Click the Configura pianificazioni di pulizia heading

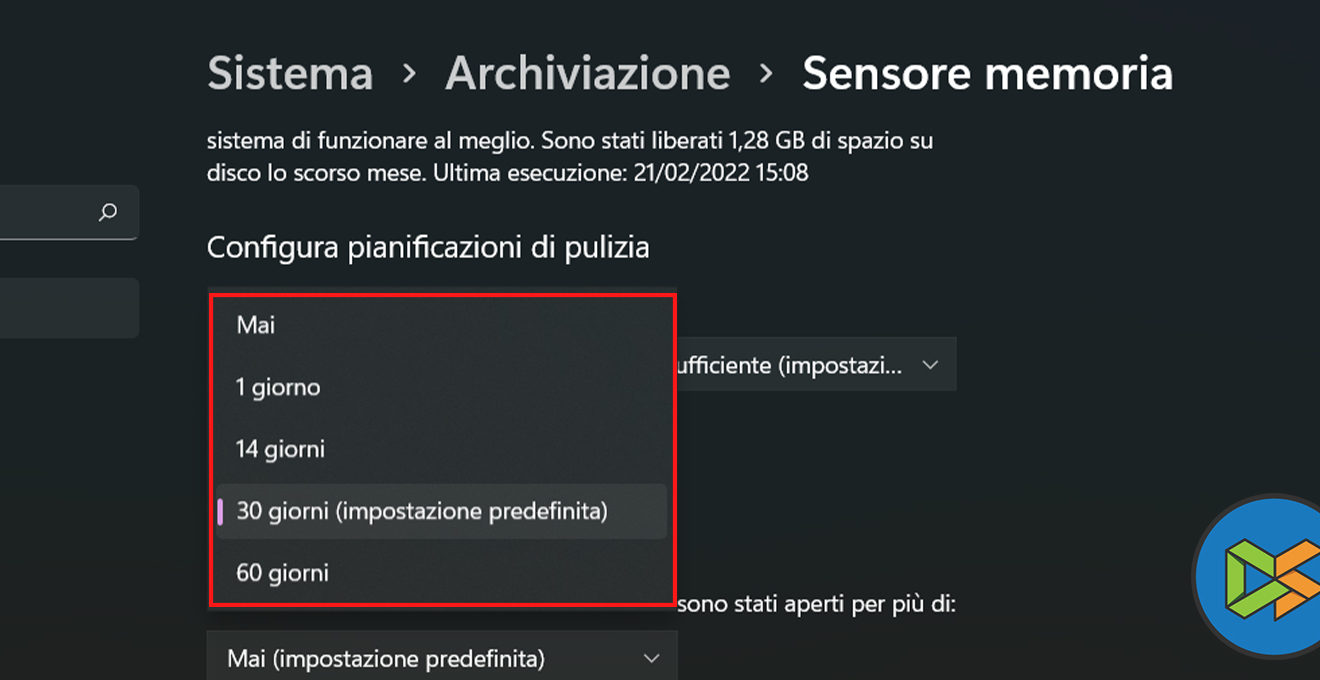[x=428, y=247]
